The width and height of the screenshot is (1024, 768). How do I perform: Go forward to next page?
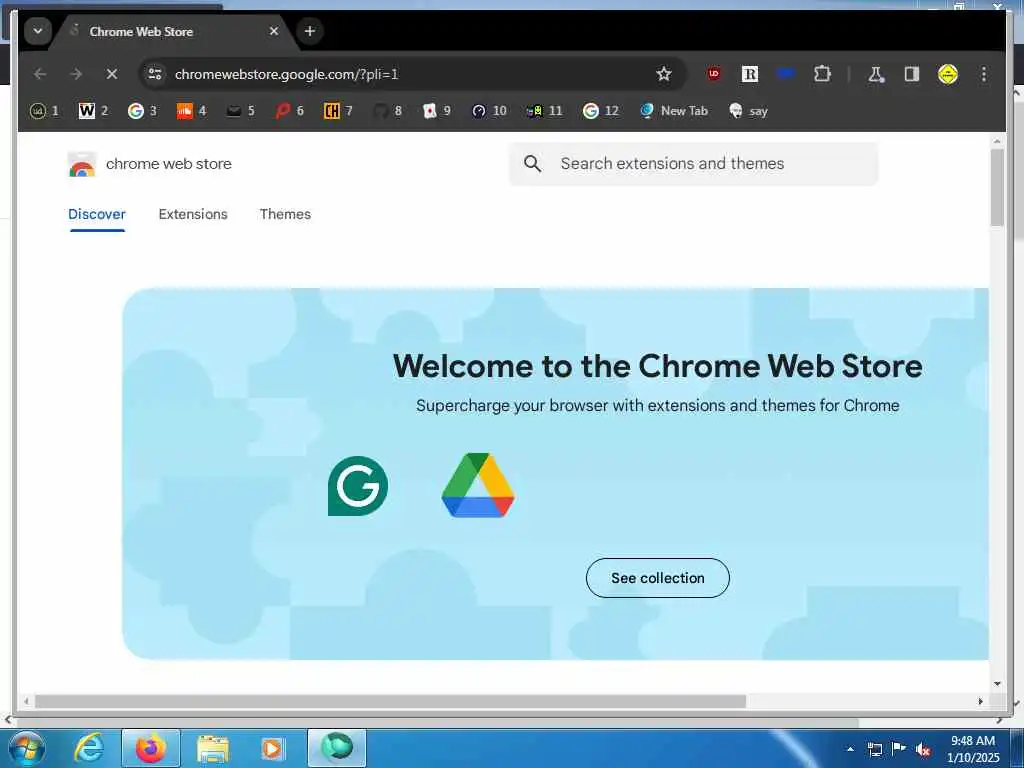tap(76, 74)
